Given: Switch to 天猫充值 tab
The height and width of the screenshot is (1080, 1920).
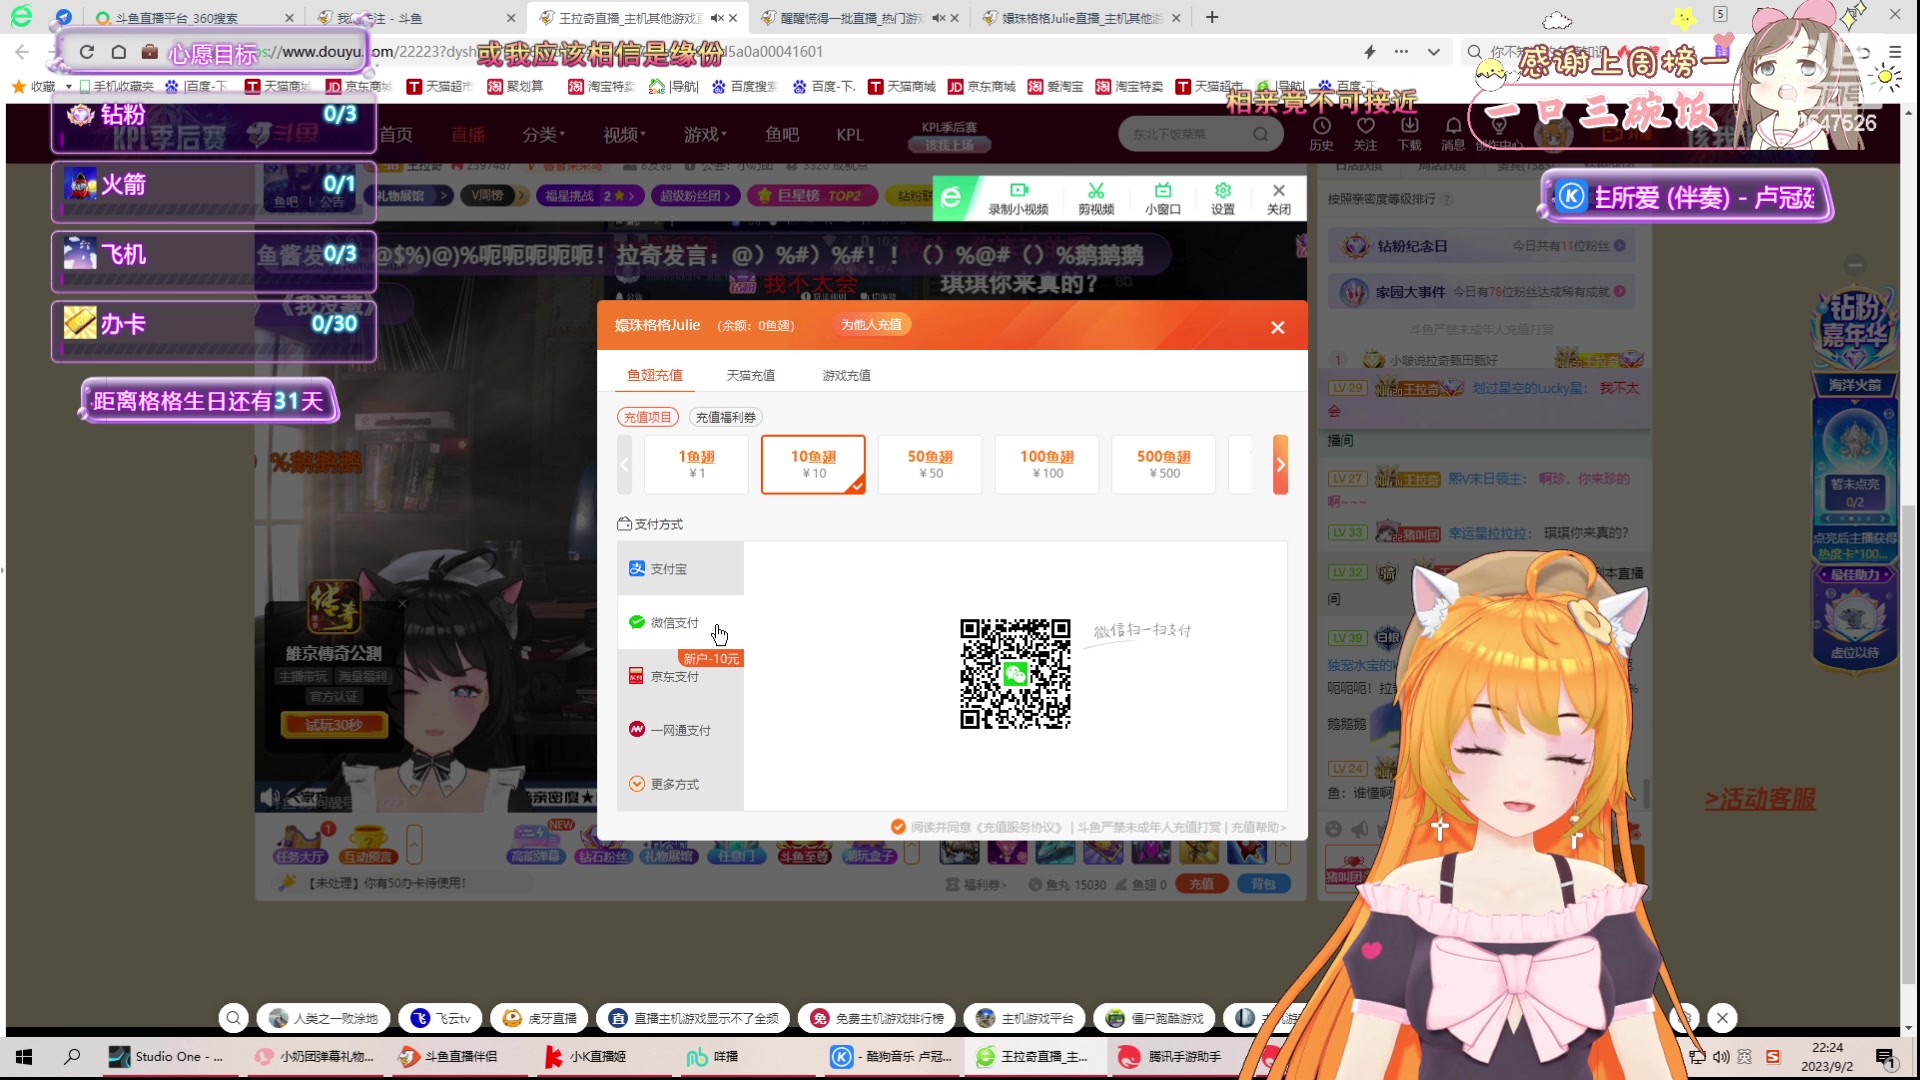Looking at the screenshot, I should [750, 375].
